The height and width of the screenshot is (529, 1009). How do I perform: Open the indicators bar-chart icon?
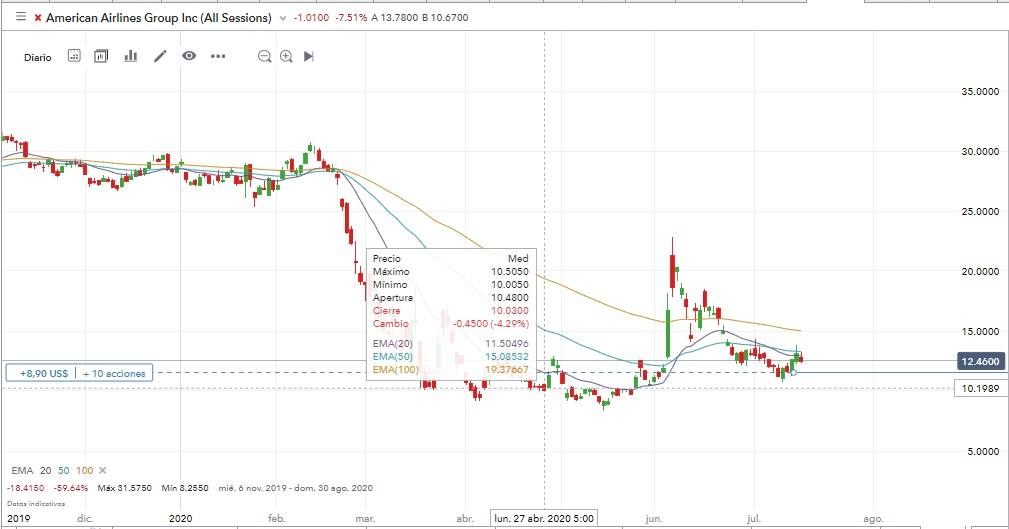pos(131,56)
